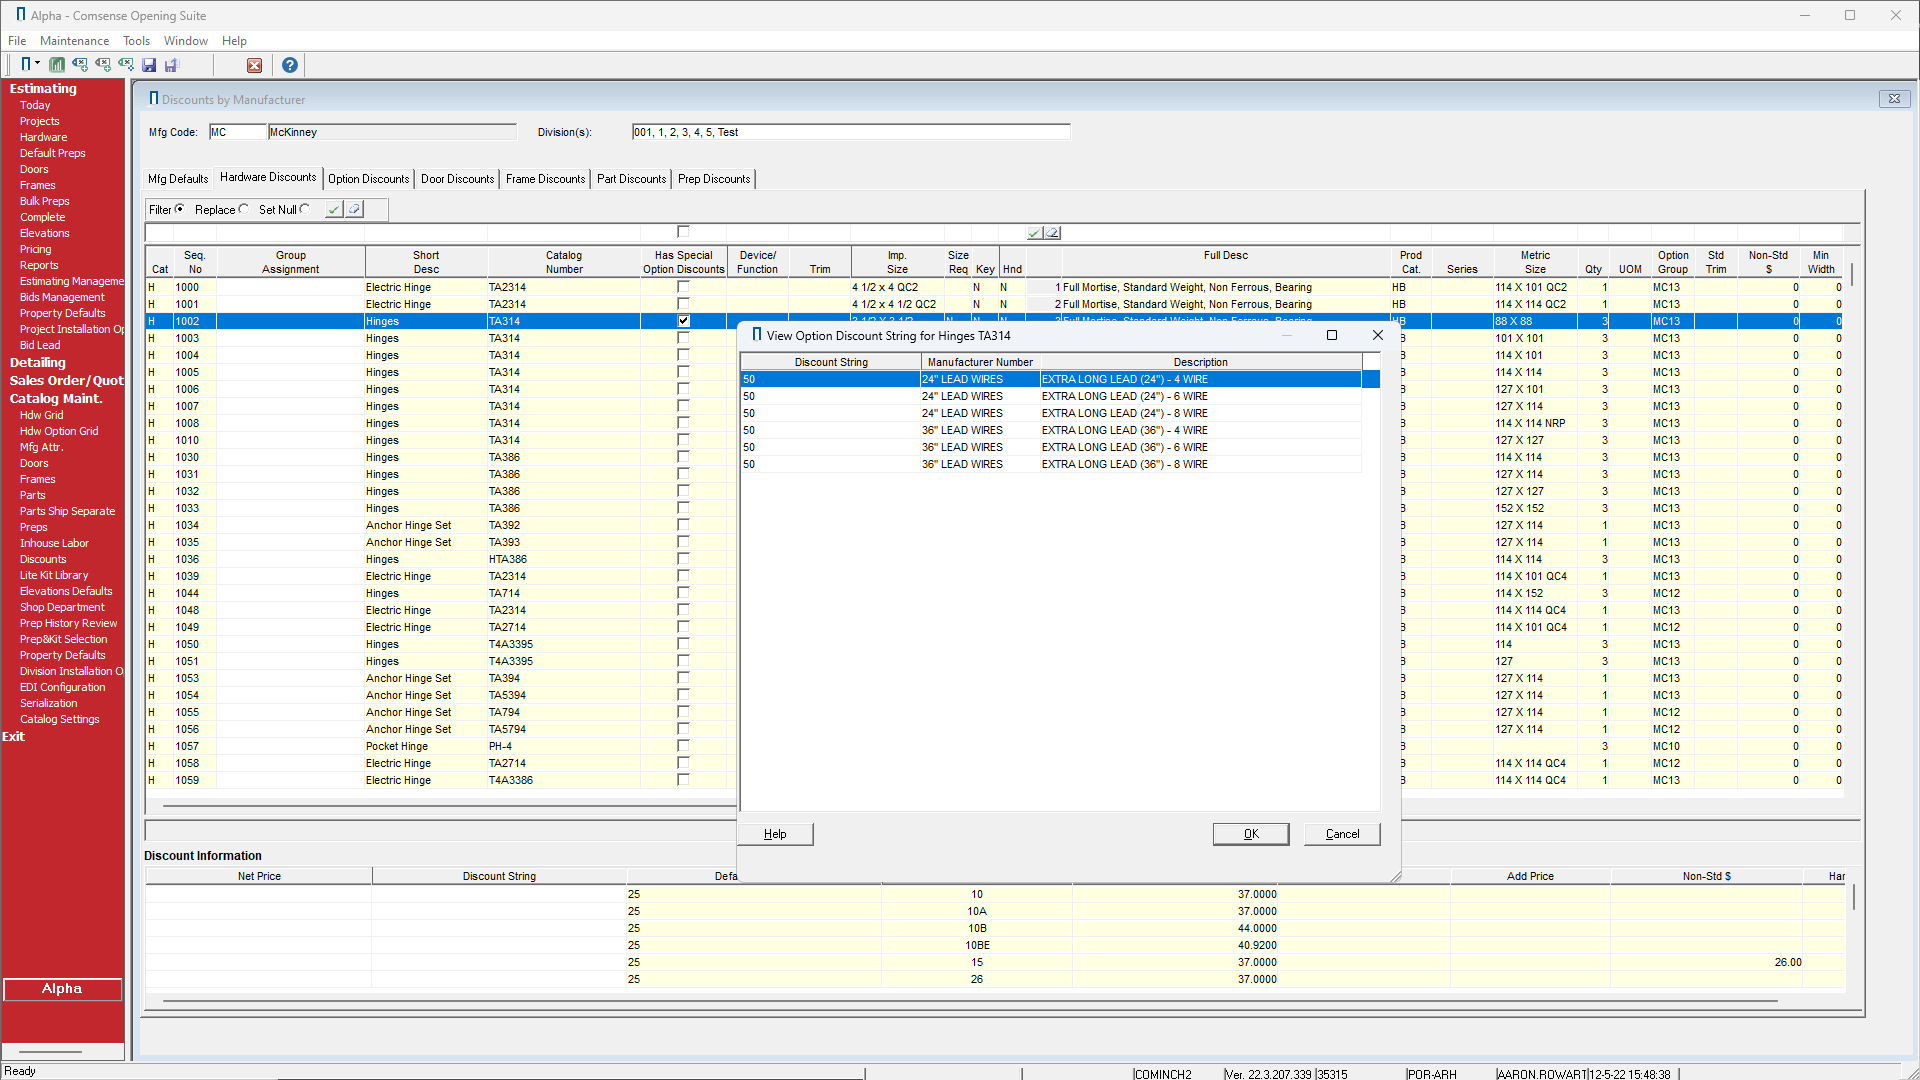The image size is (1920, 1080).
Task: Check special option discounts for row 1000
Action: point(683,287)
